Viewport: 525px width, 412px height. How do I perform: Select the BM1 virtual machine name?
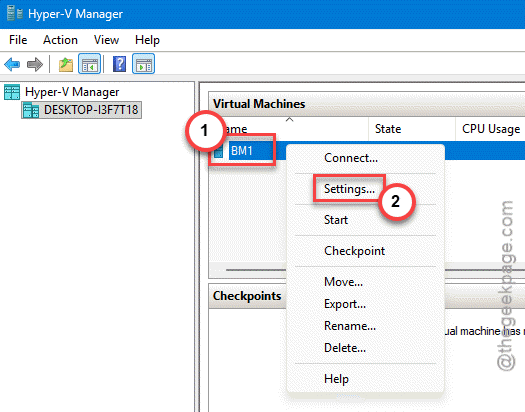click(242, 151)
